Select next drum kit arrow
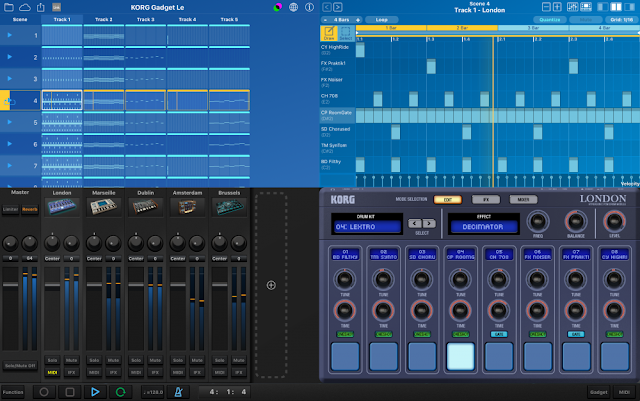 429,223
